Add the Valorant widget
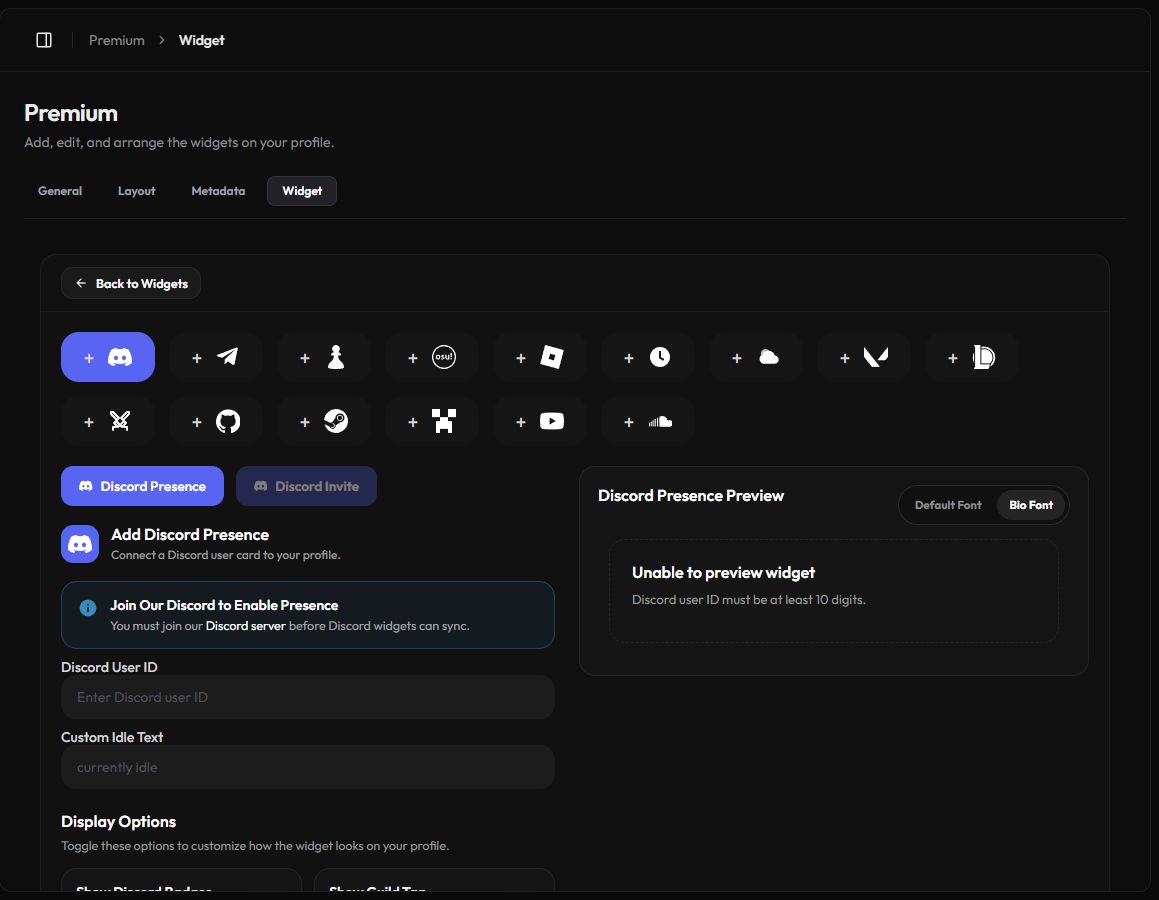The image size is (1159, 900). 863,357
